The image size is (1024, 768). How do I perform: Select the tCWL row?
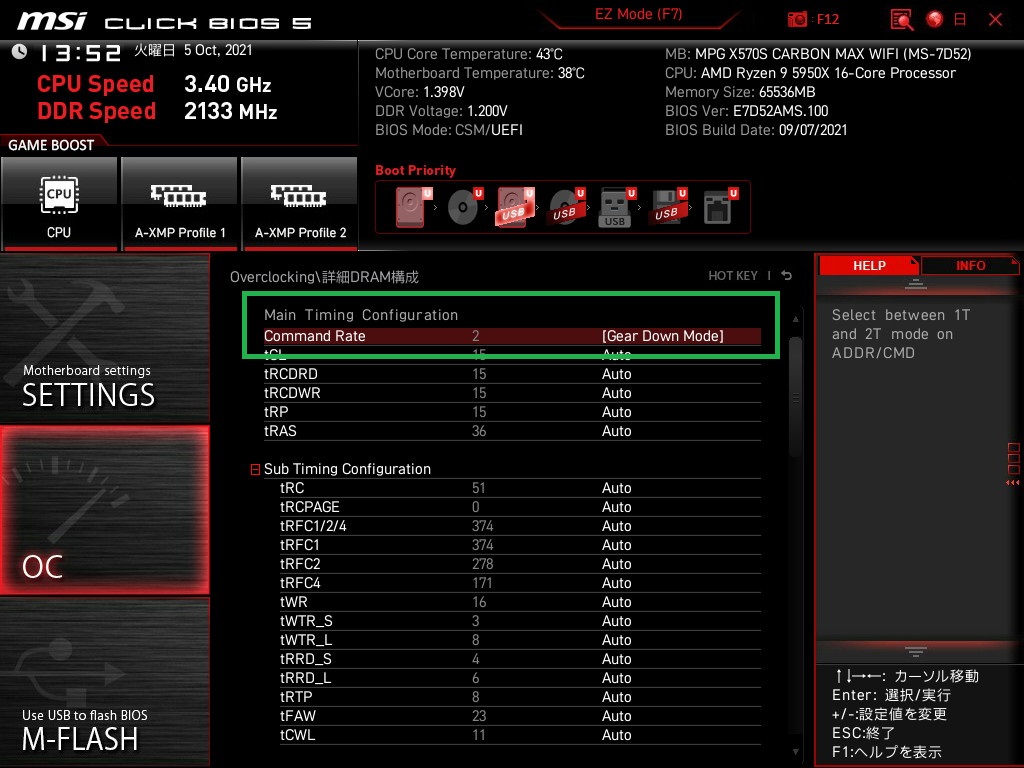pyautogui.click(x=520, y=735)
